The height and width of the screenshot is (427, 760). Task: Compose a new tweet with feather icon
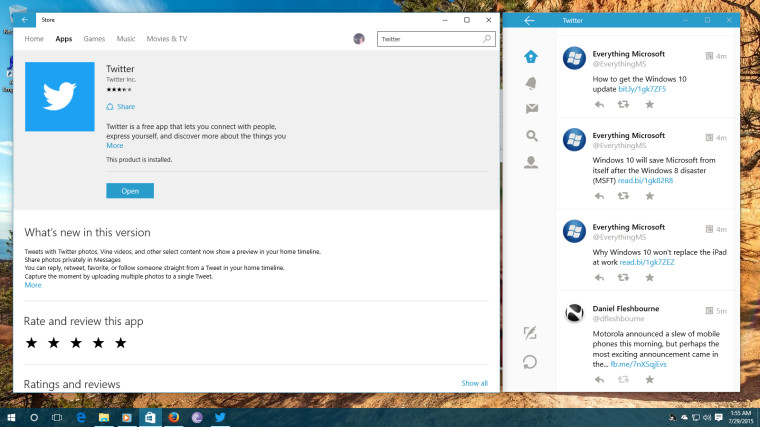pyautogui.click(x=530, y=333)
